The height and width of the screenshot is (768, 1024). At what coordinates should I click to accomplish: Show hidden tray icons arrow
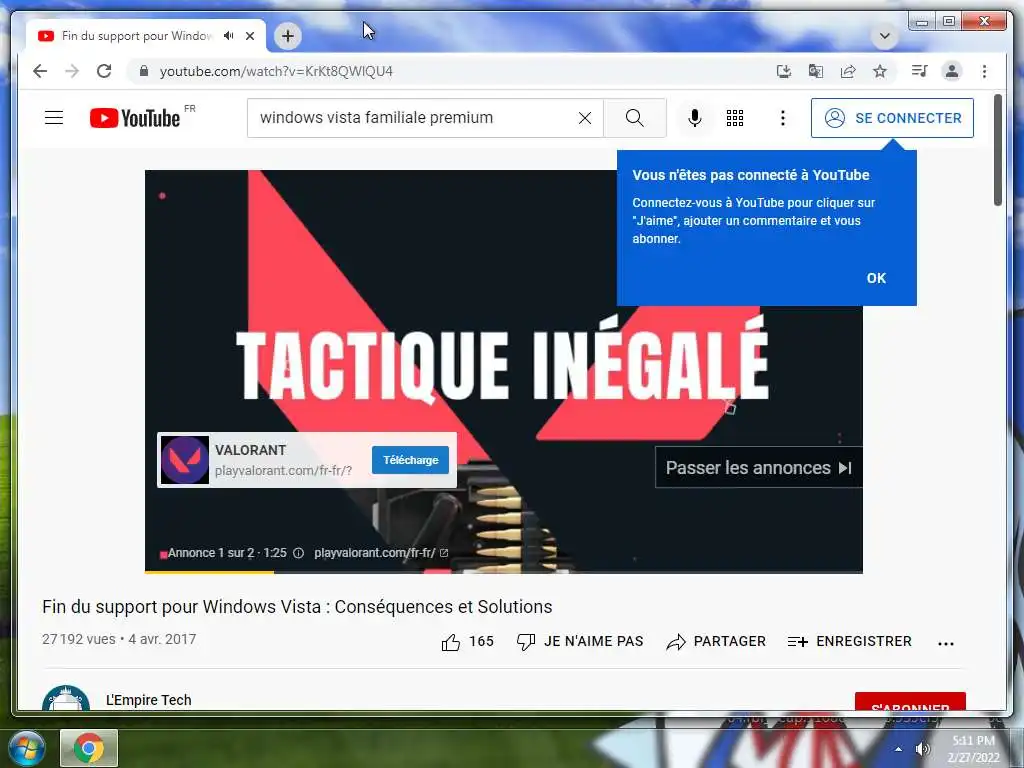(899, 749)
